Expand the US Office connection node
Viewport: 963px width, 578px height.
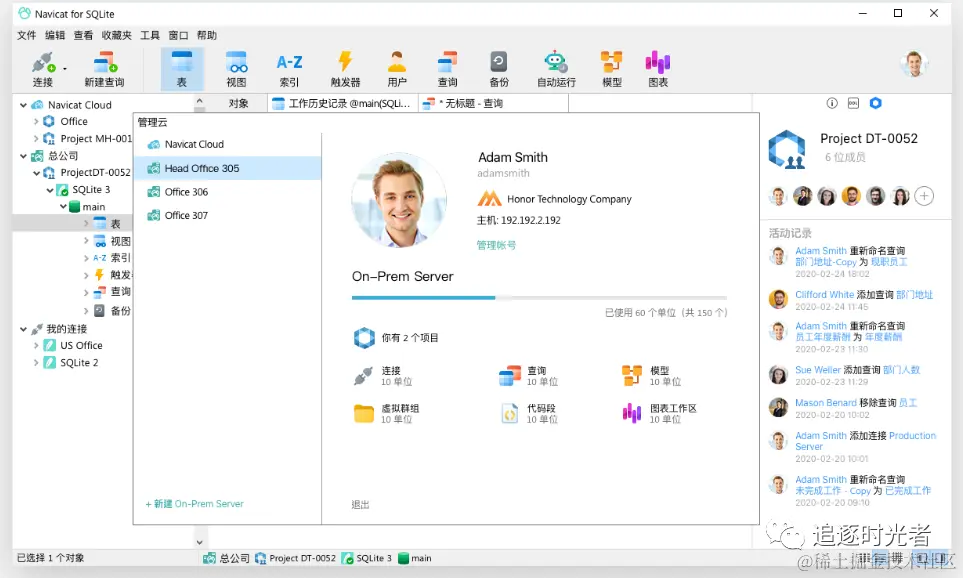[x=36, y=346]
